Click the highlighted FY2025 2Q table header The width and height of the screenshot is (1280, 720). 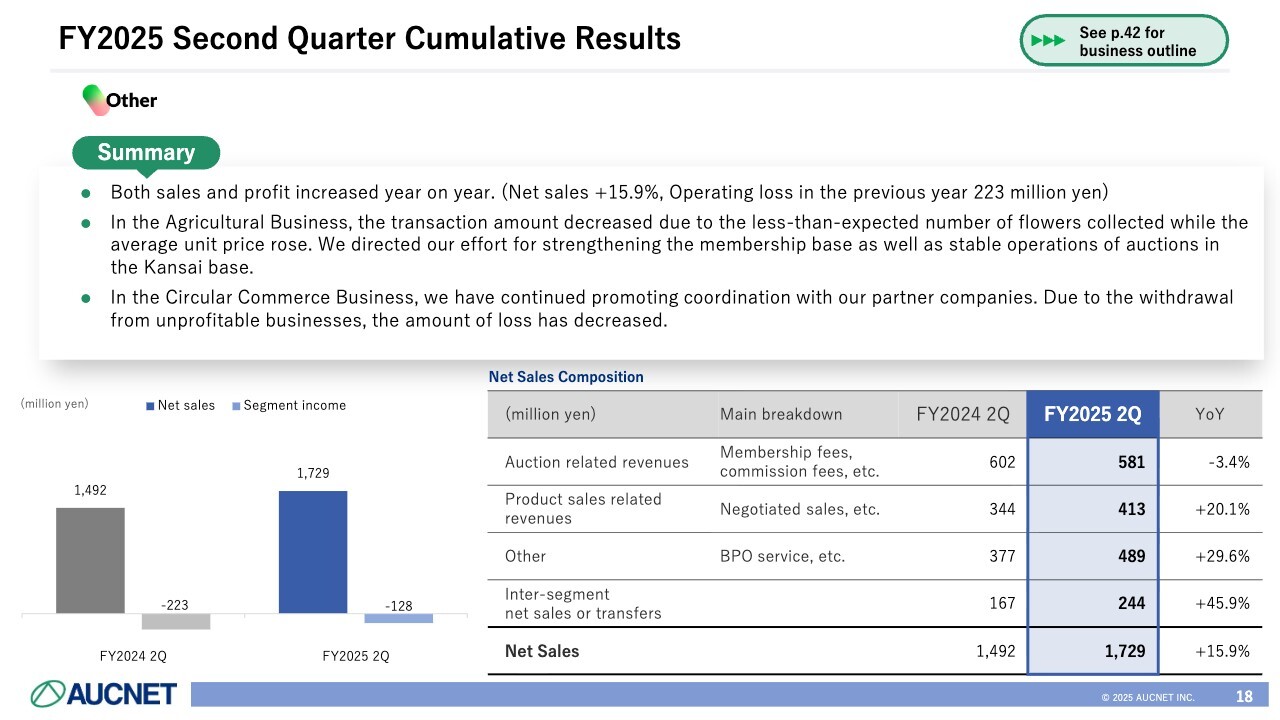click(1092, 414)
